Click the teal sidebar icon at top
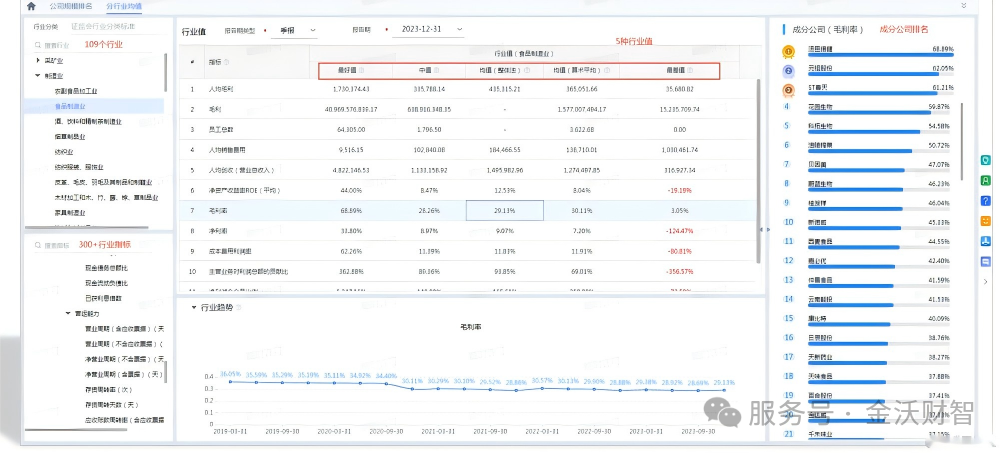Viewport: 1007px width, 453px height. click(986, 160)
